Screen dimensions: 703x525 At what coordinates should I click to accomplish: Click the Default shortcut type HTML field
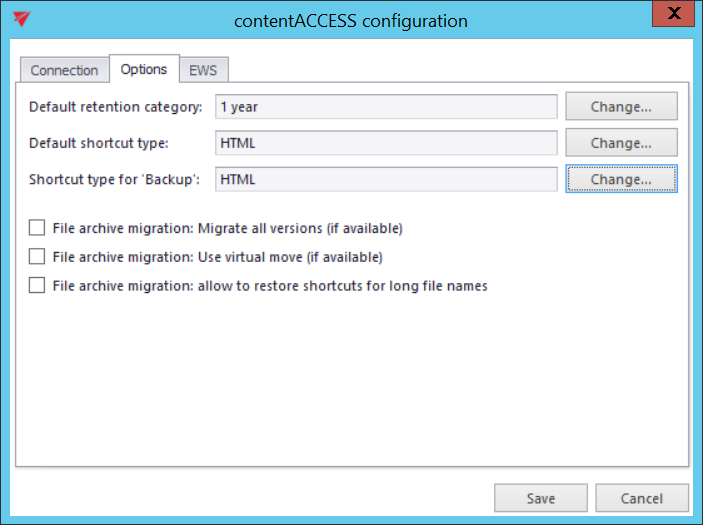(x=386, y=143)
